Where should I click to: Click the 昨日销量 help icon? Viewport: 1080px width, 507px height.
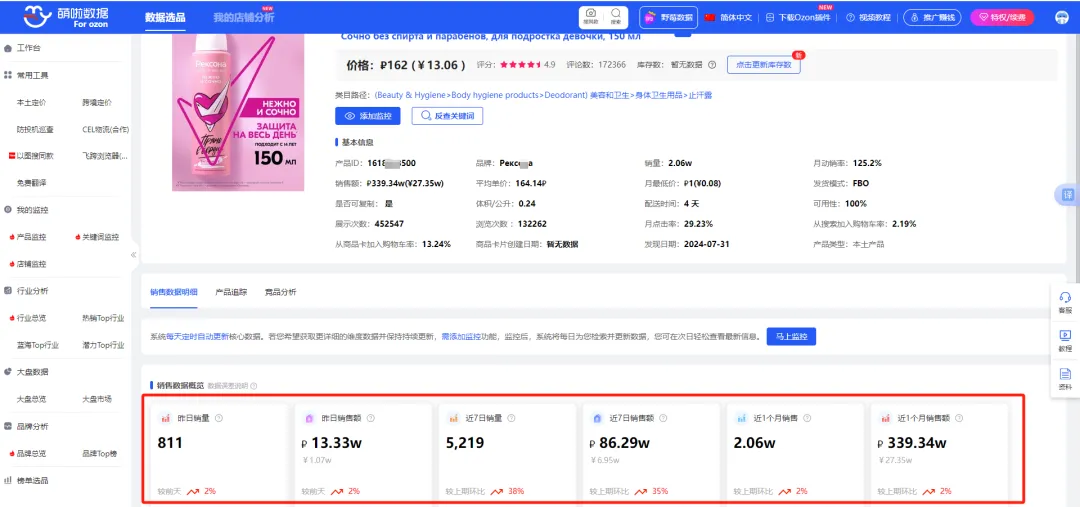click(x=219, y=418)
